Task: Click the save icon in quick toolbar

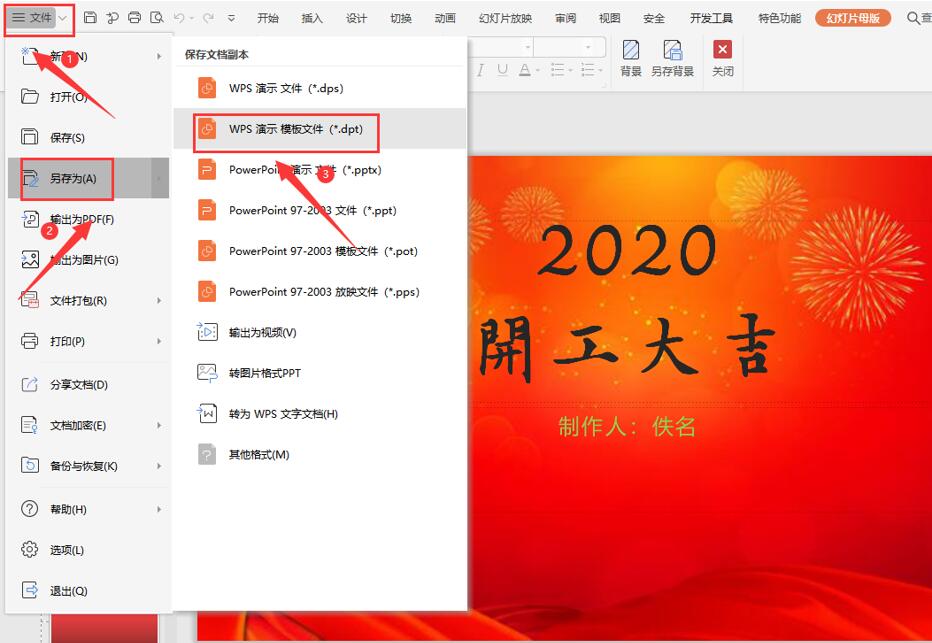Action: tap(90, 18)
